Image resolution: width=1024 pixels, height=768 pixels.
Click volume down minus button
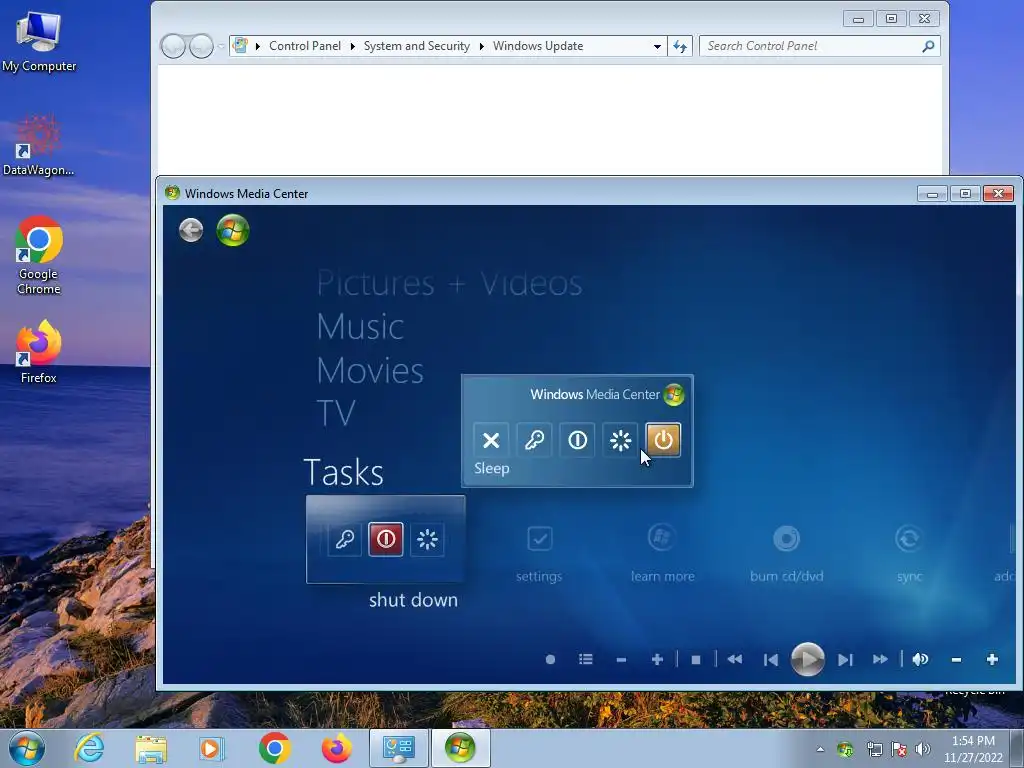pos(956,660)
